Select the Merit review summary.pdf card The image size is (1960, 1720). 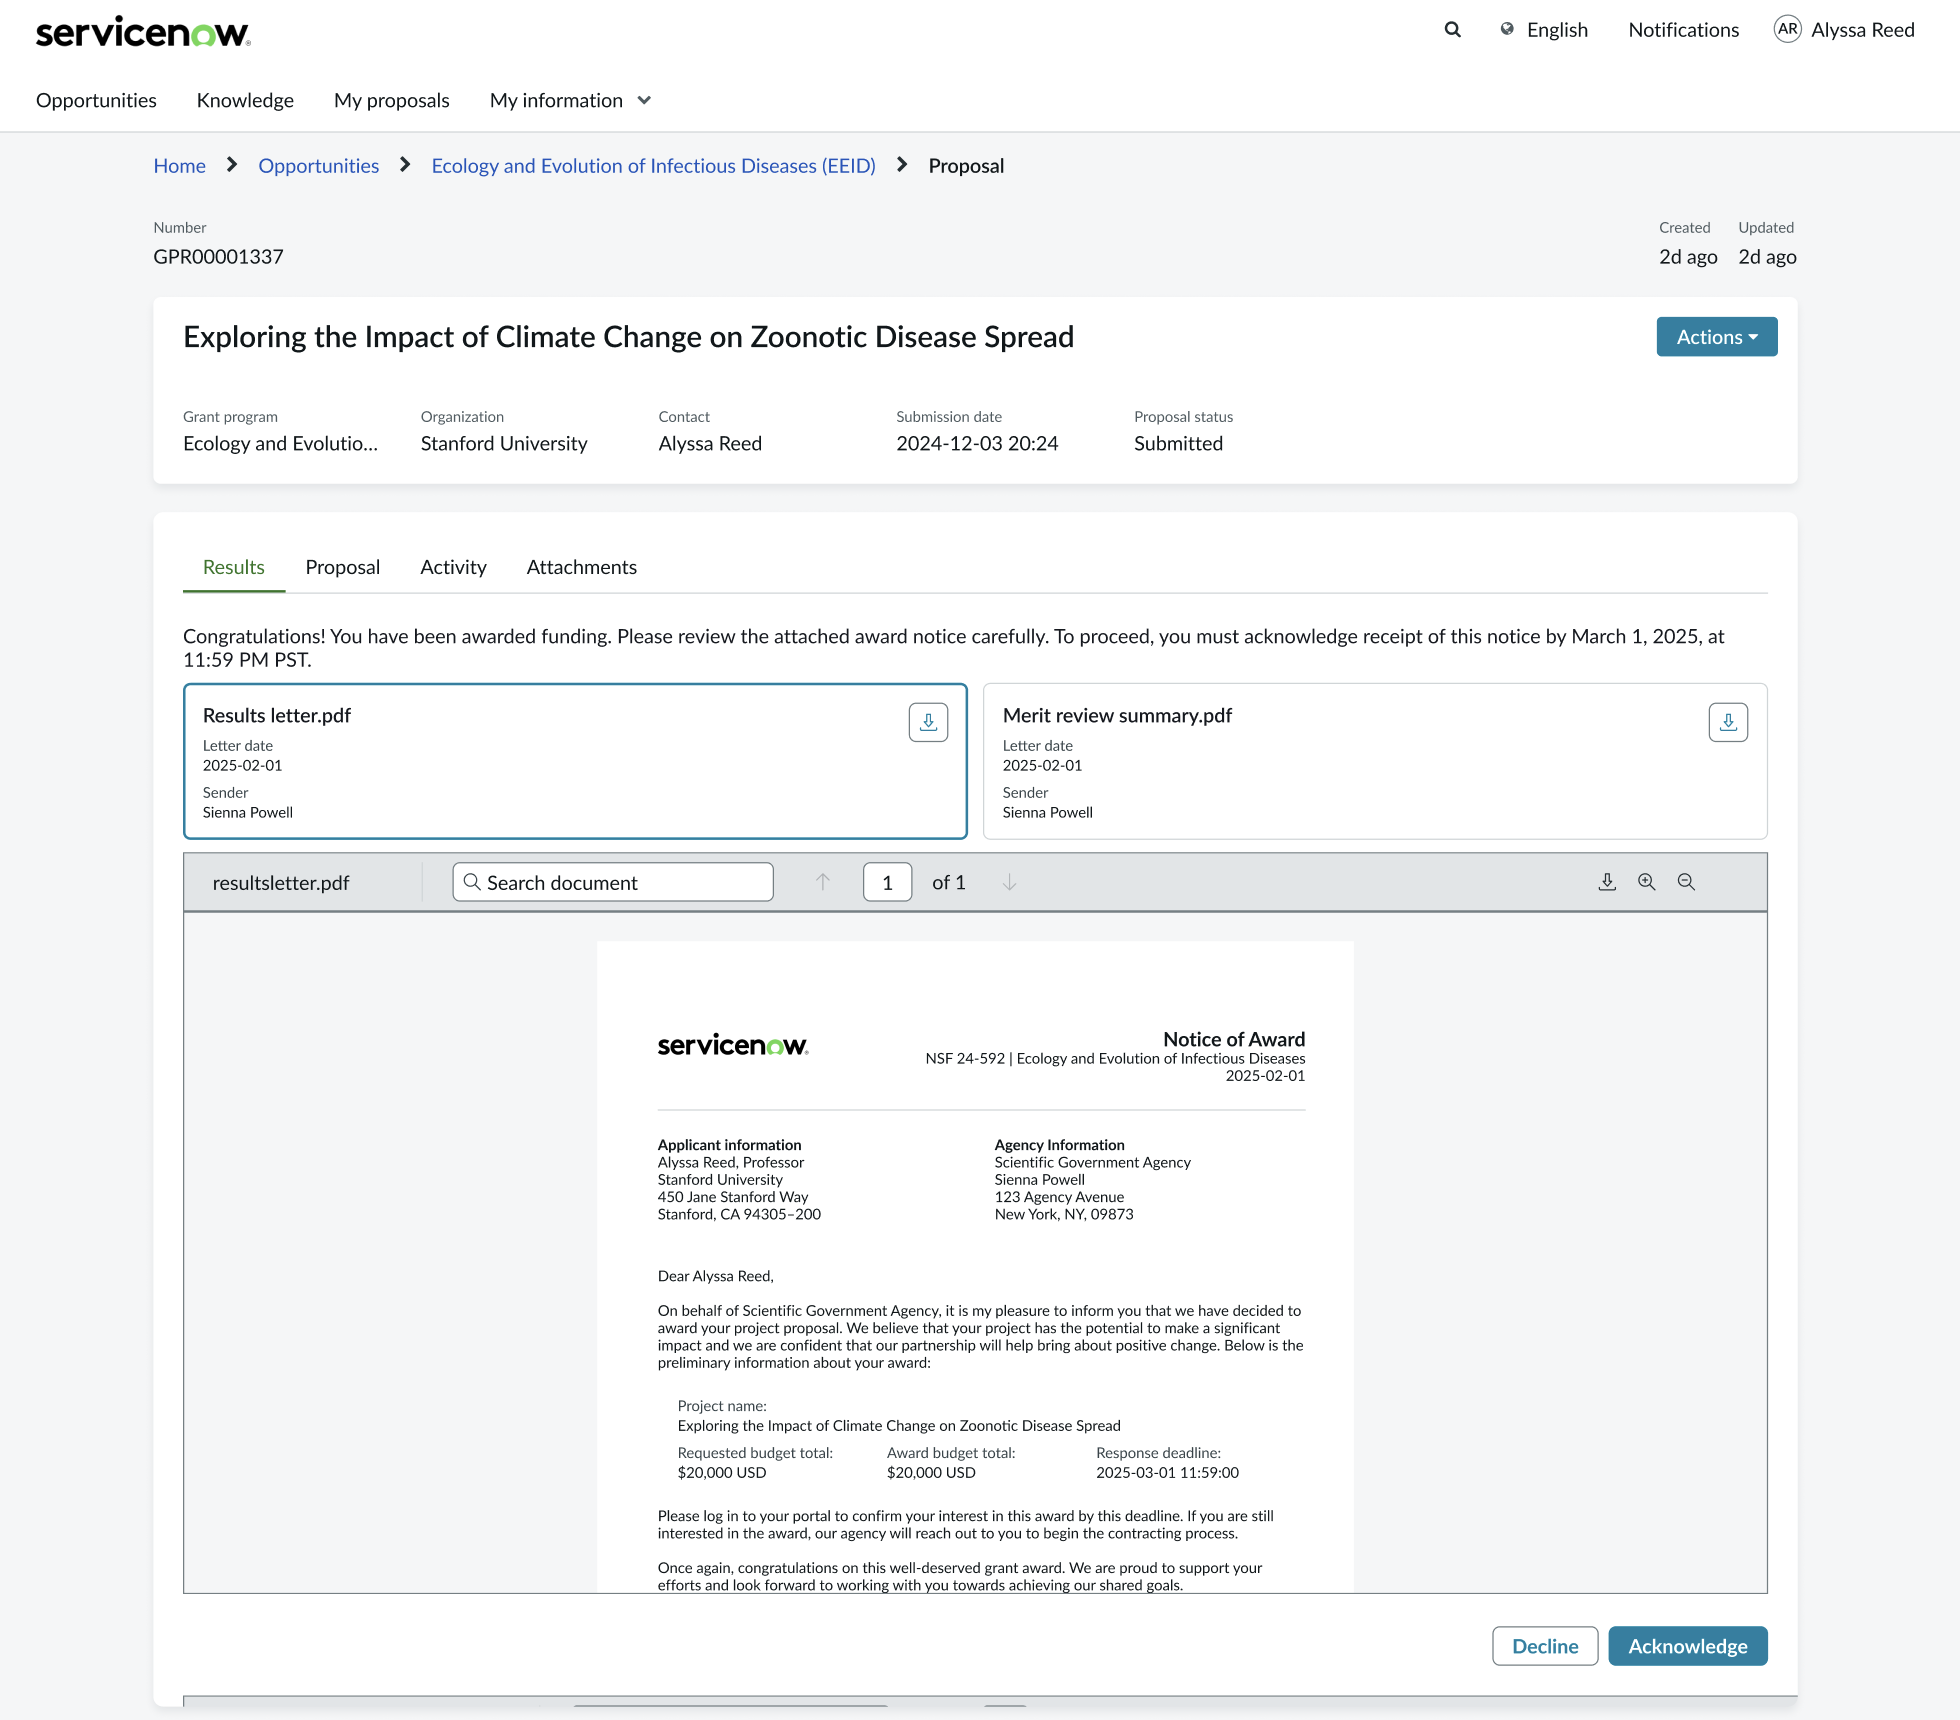pyautogui.click(x=1375, y=762)
